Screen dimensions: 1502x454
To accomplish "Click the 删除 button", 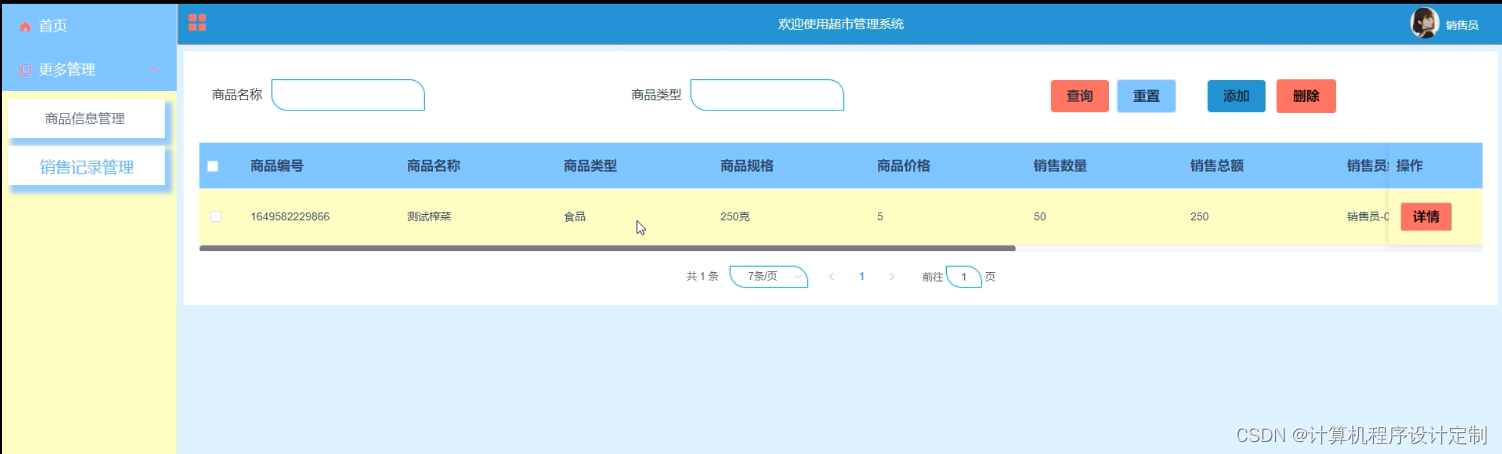I will tap(1306, 96).
